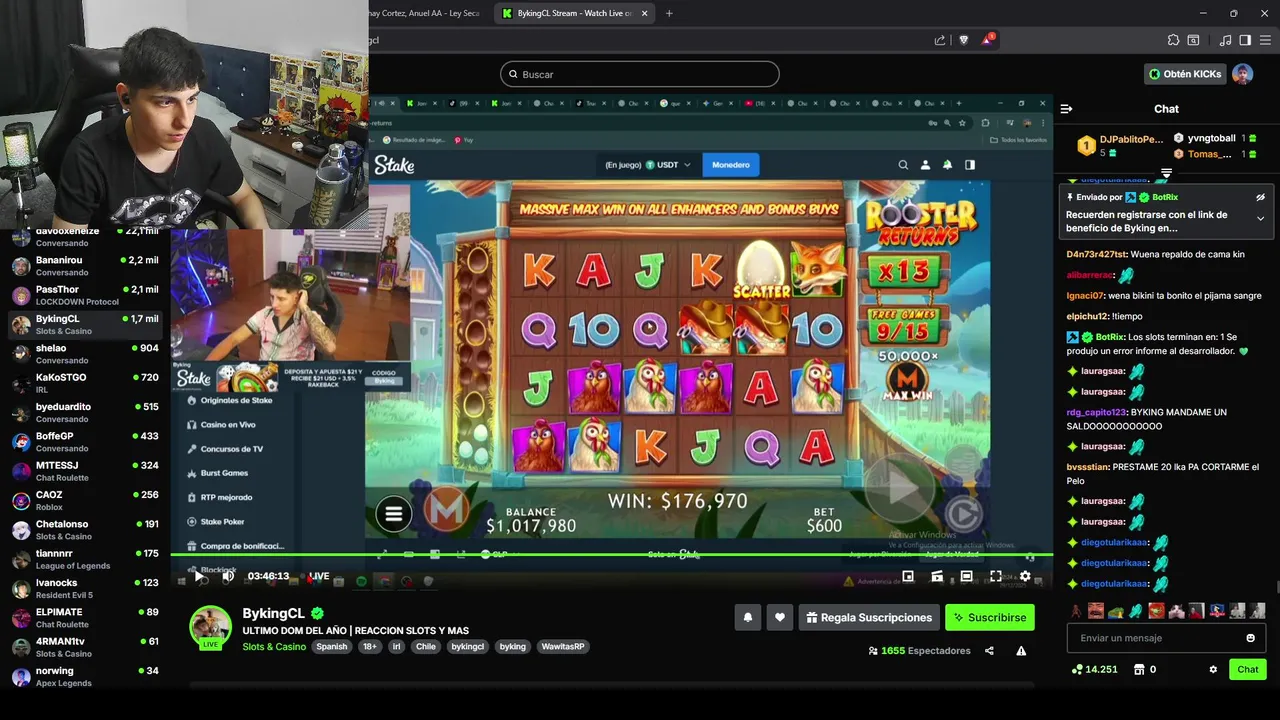The image size is (1280, 720).
Task: Collapse the chat panel
Action: click(x=1066, y=109)
